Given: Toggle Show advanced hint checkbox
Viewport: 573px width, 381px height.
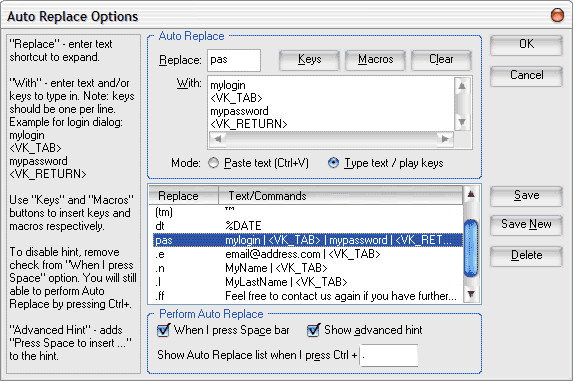Looking at the screenshot, I should pyautogui.click(x=313, y=330).
